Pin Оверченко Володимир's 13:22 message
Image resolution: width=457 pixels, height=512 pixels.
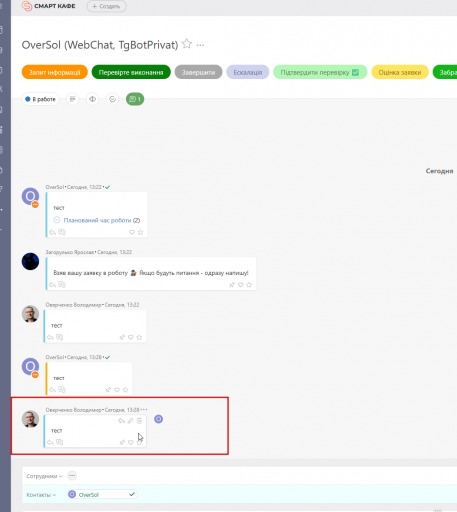click(x=122, y=337)
